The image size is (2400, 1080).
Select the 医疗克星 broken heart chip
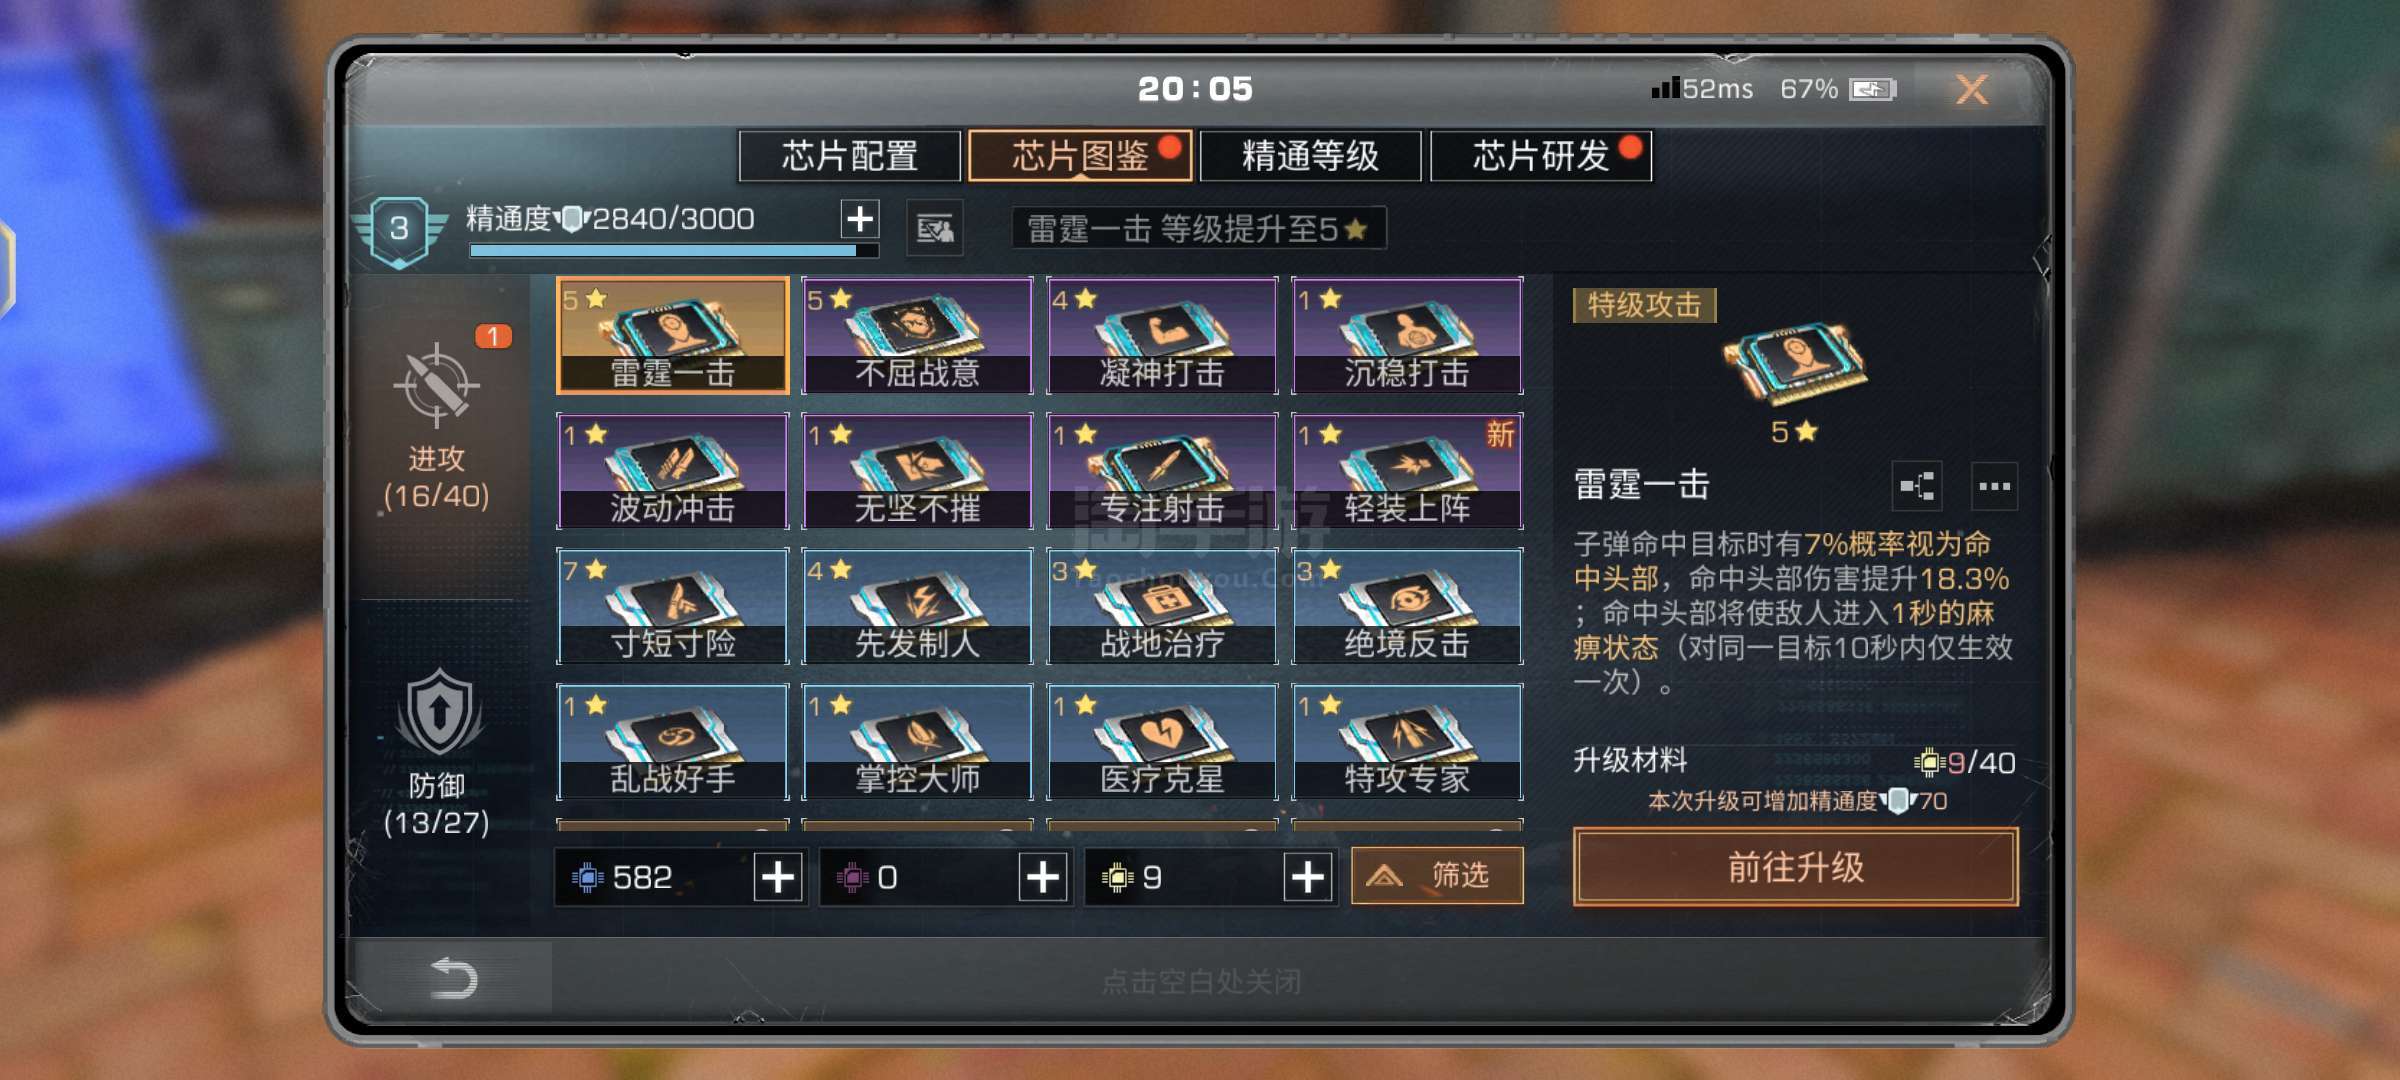click(1162, 741)
